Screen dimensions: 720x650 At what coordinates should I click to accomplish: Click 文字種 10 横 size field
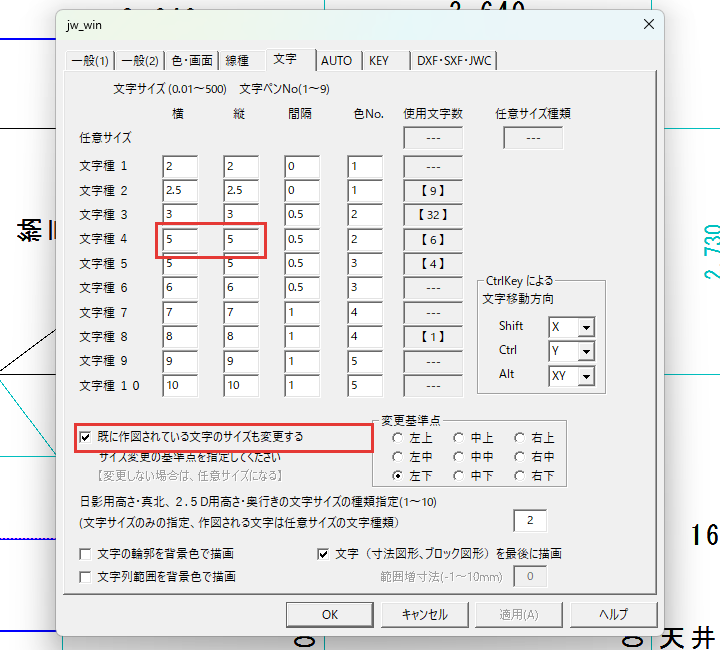[180, 386]
